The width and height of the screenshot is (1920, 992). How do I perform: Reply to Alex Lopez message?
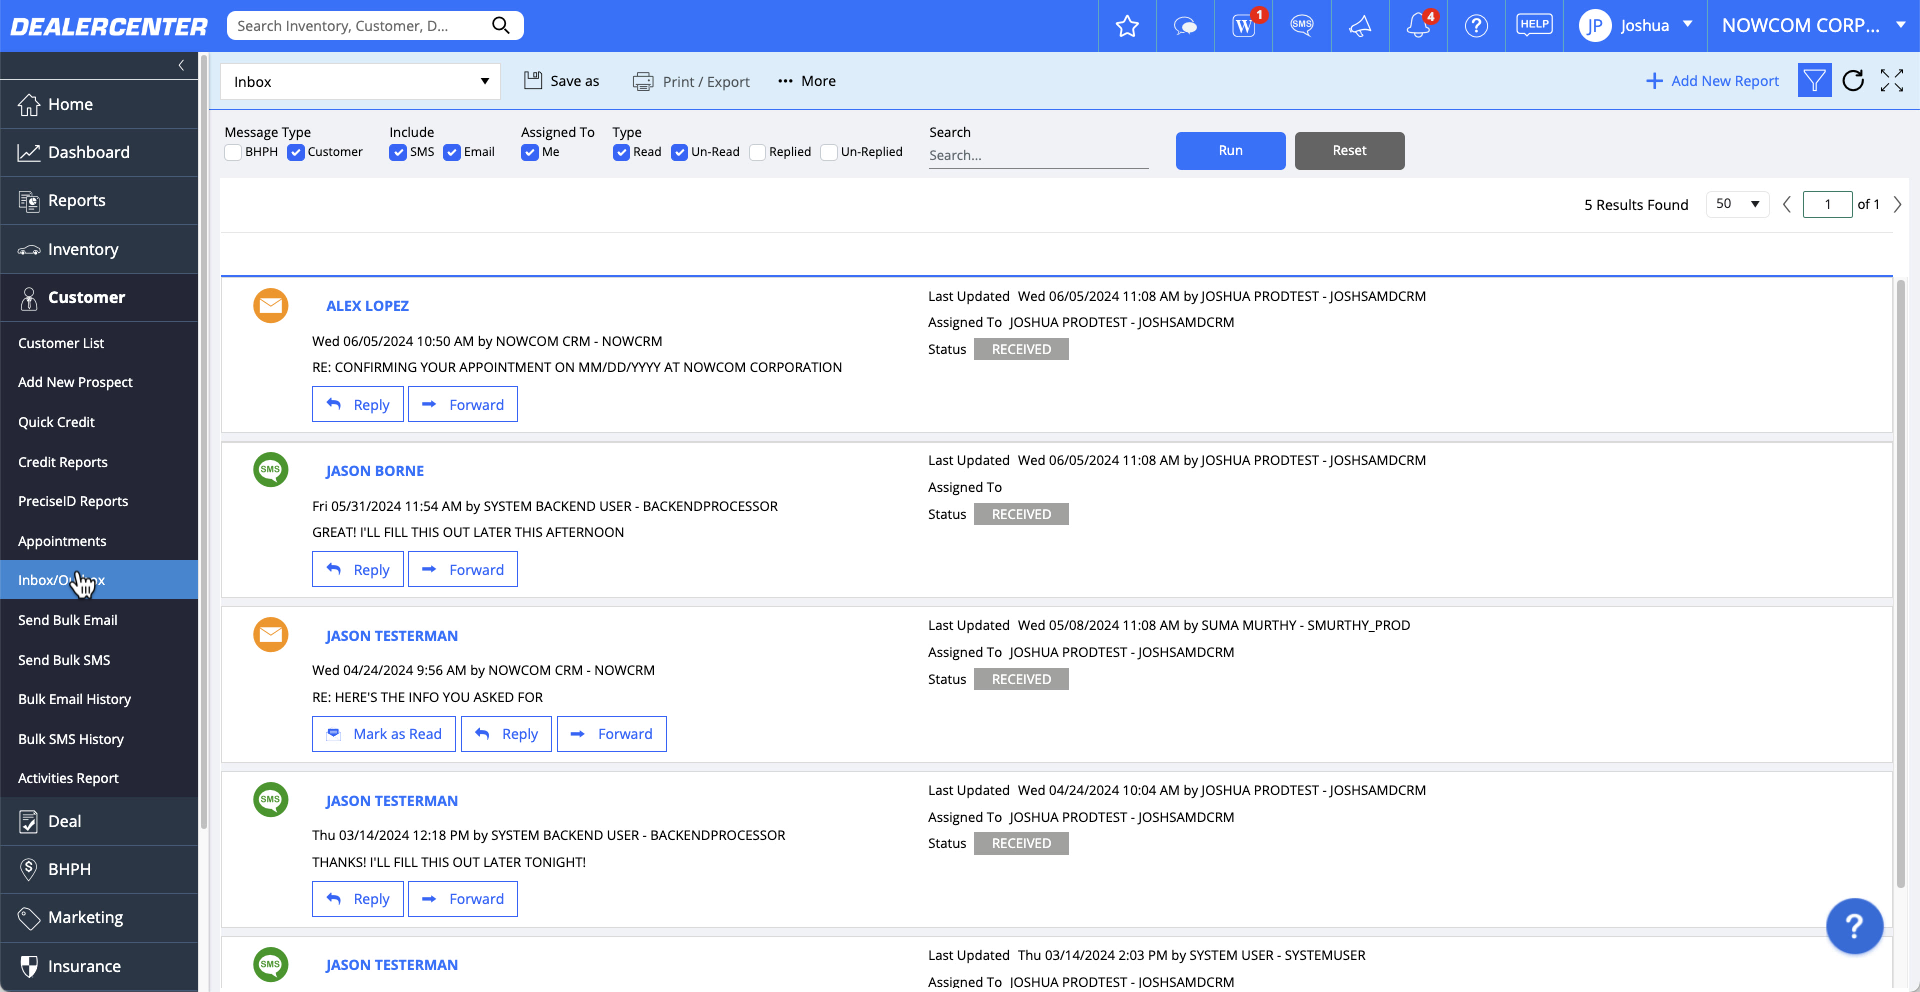tap(358, 404)
